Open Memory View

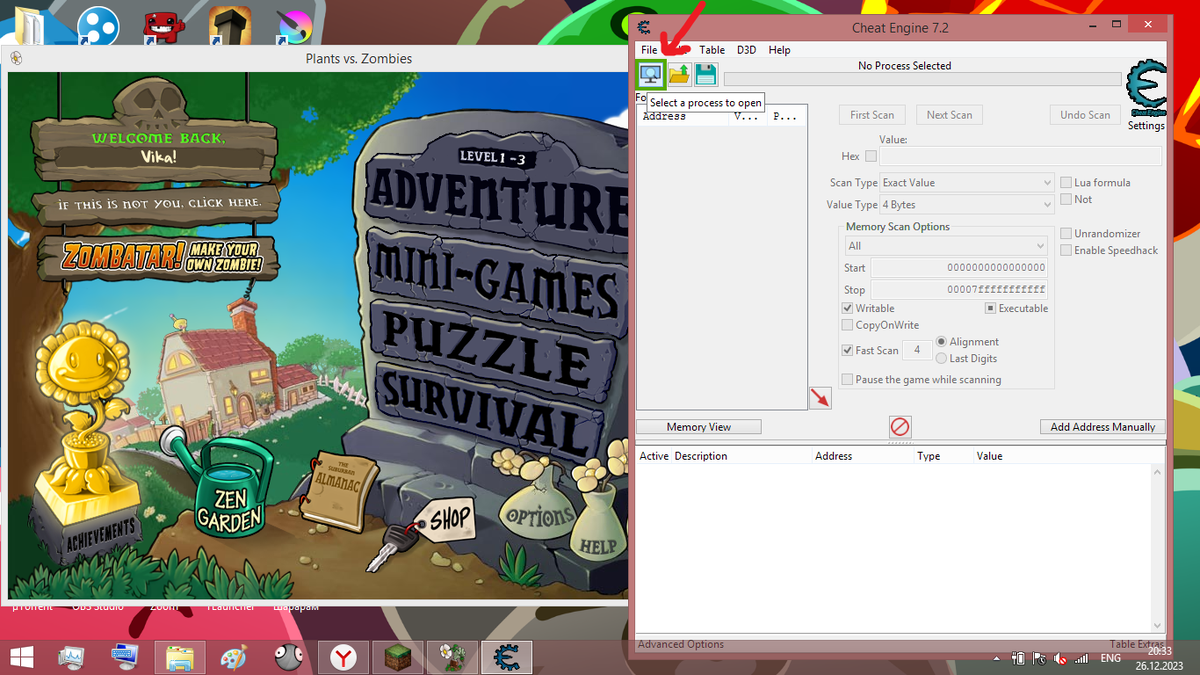[x=699, y=427]
